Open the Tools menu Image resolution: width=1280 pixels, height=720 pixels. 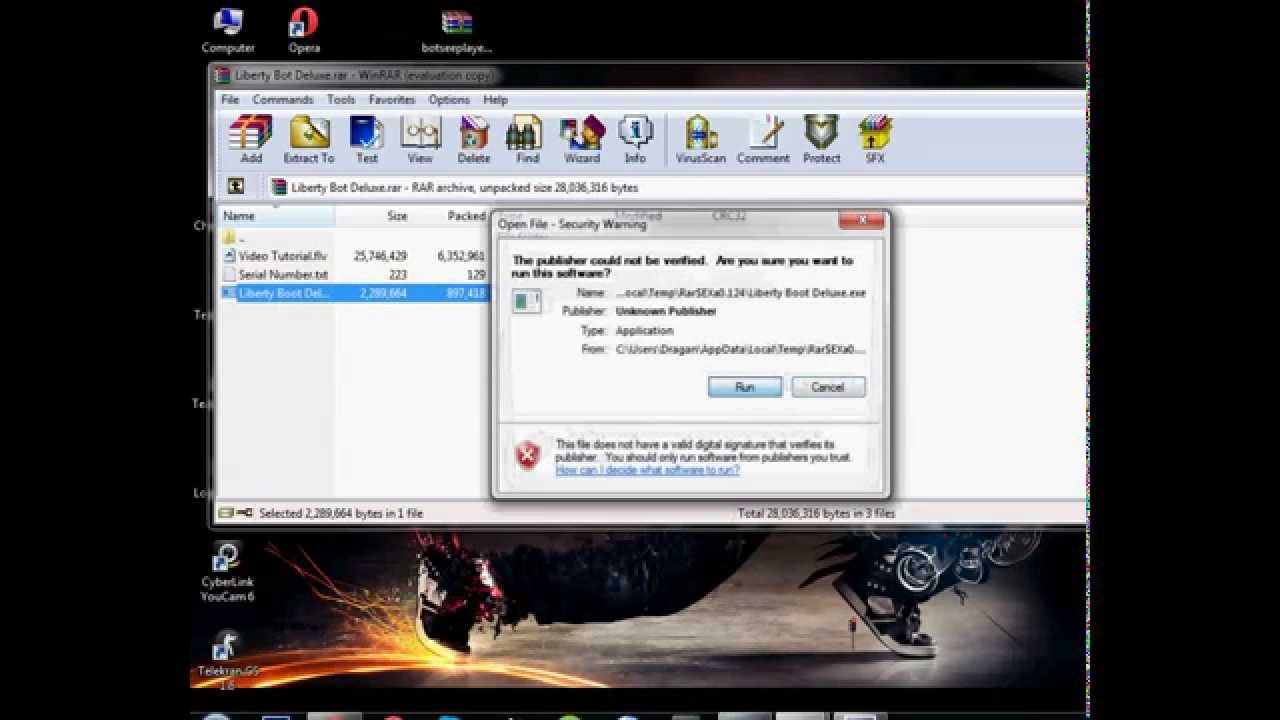341,100
